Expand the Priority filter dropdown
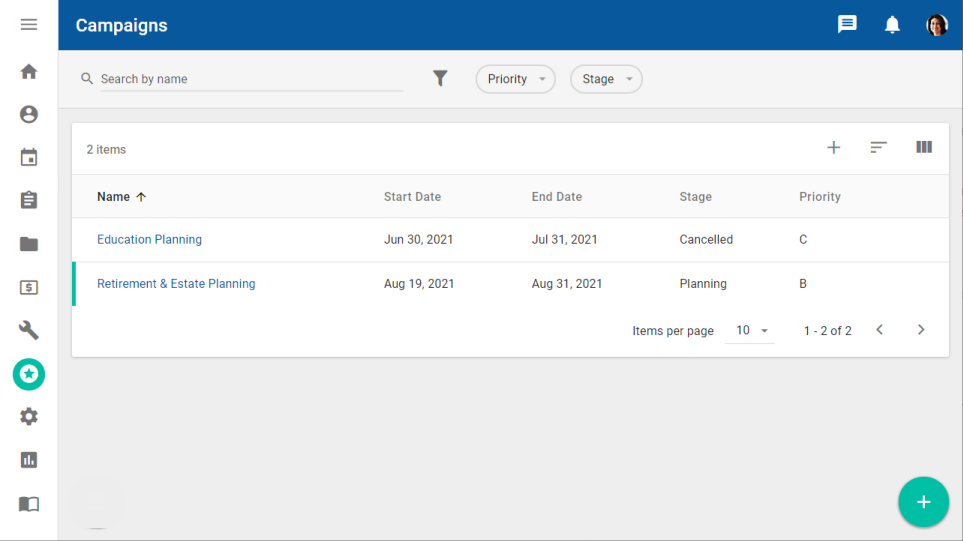This screenshot has width=963, height=541. coord(515,79)
